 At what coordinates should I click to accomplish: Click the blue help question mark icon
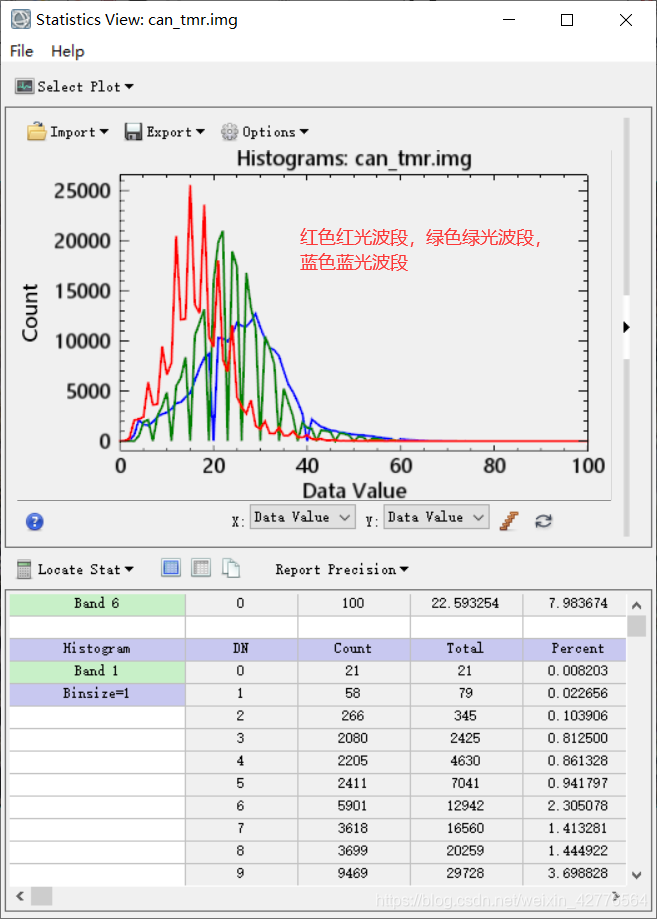click(35, 521)
